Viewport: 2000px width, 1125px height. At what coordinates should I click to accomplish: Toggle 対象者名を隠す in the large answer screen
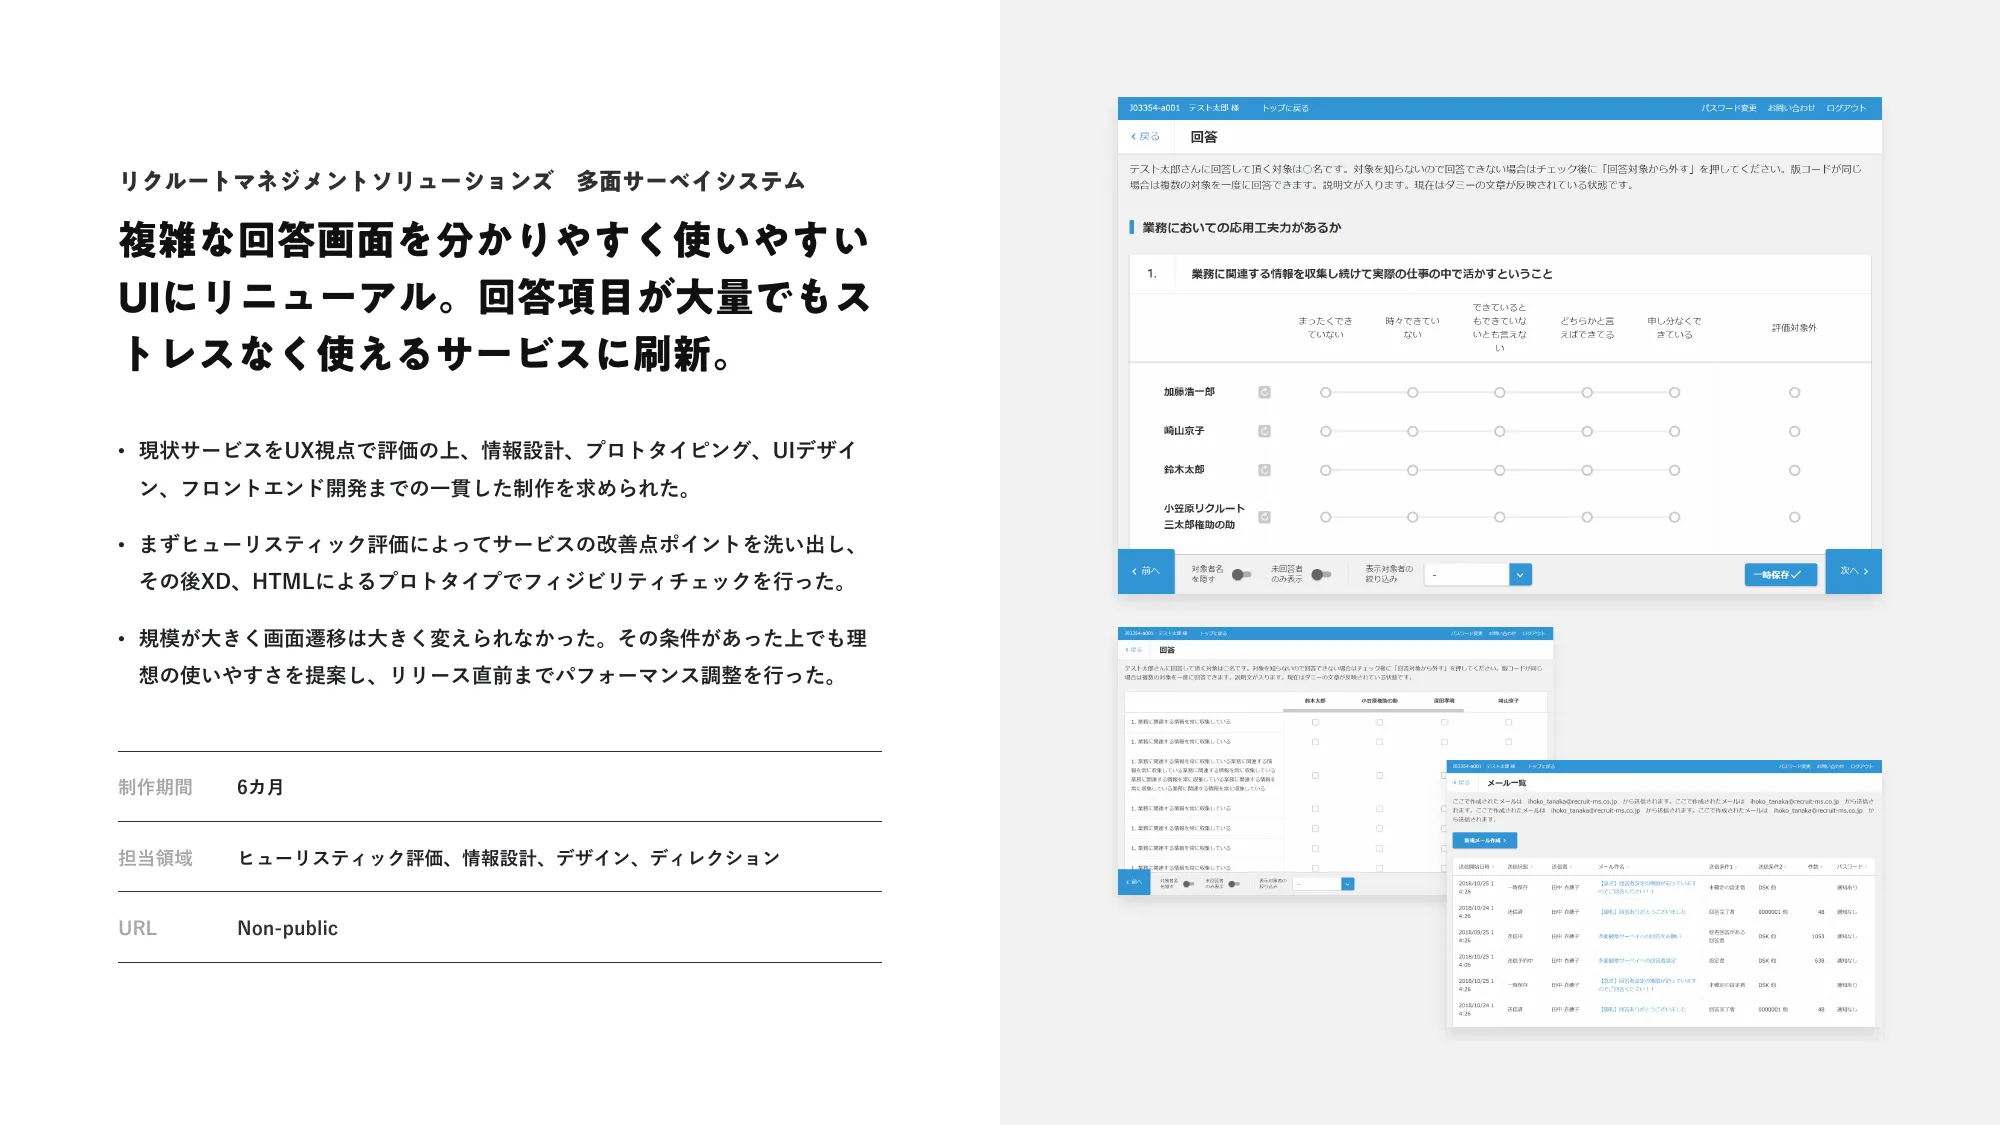1241,575
